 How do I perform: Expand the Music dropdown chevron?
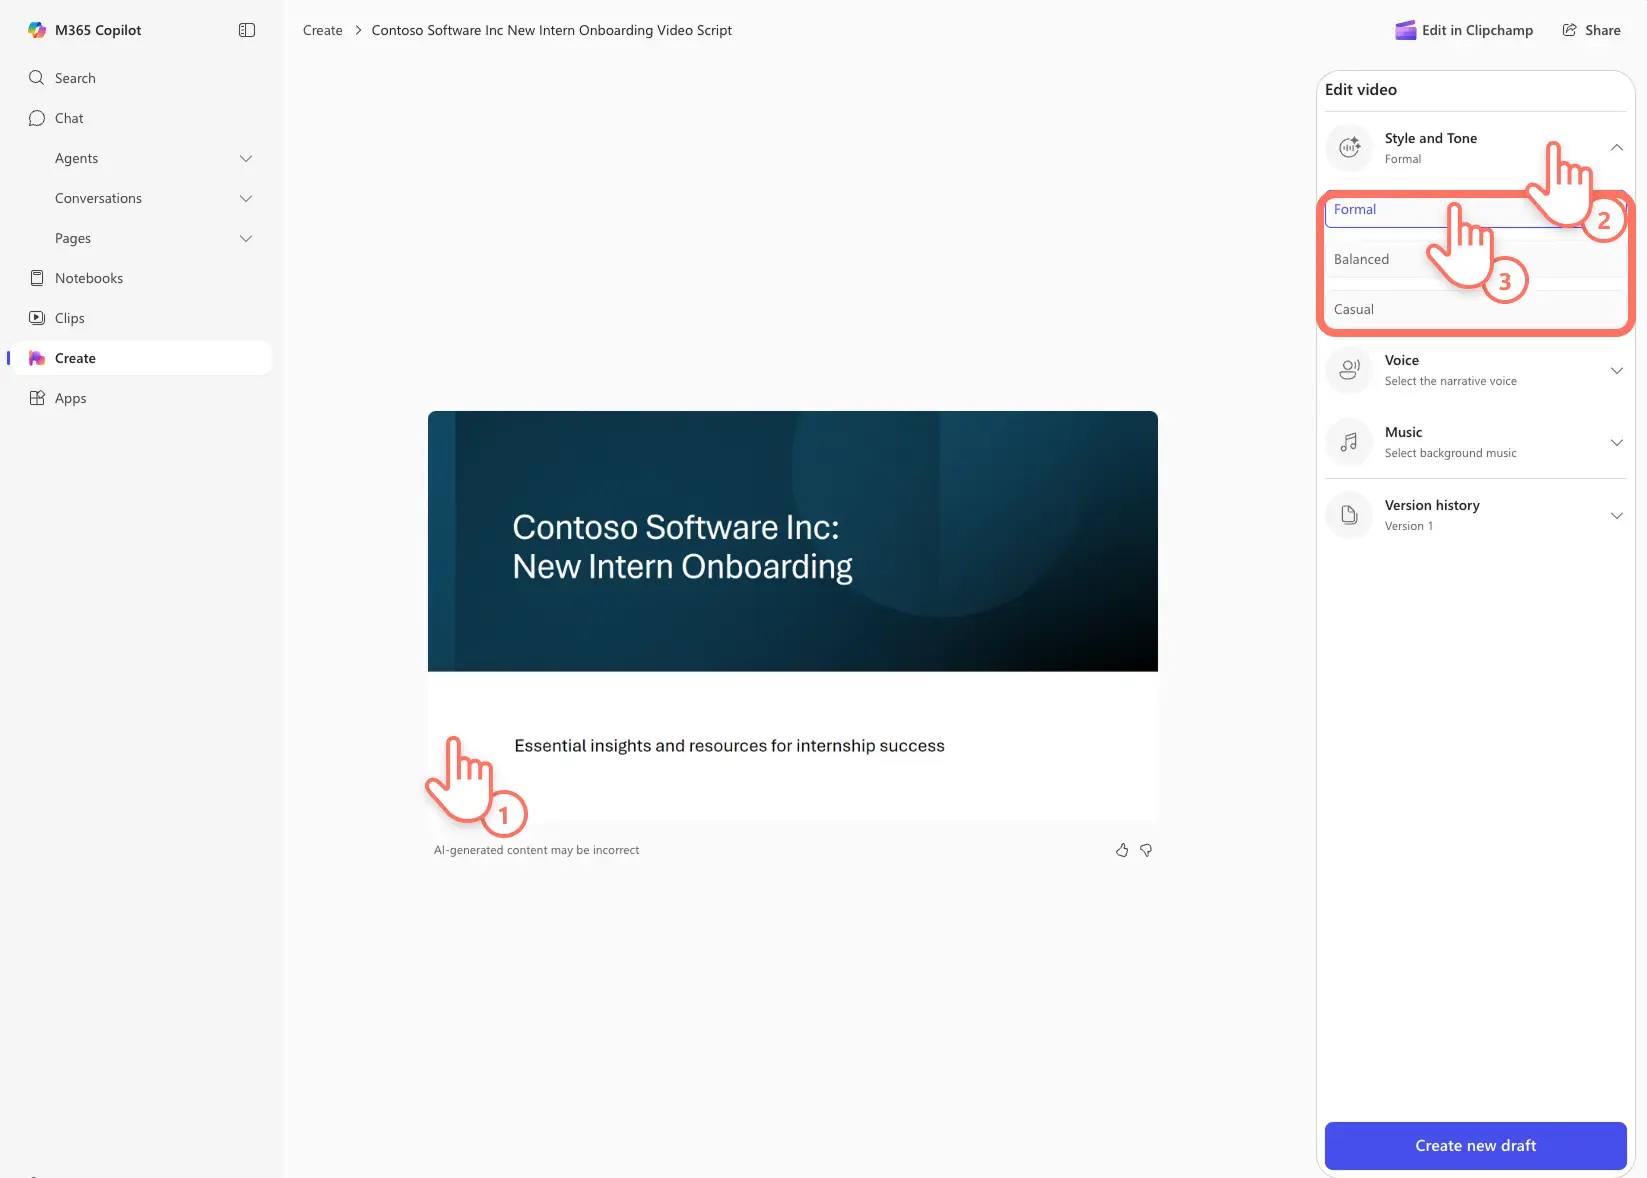pos(1617,442)
